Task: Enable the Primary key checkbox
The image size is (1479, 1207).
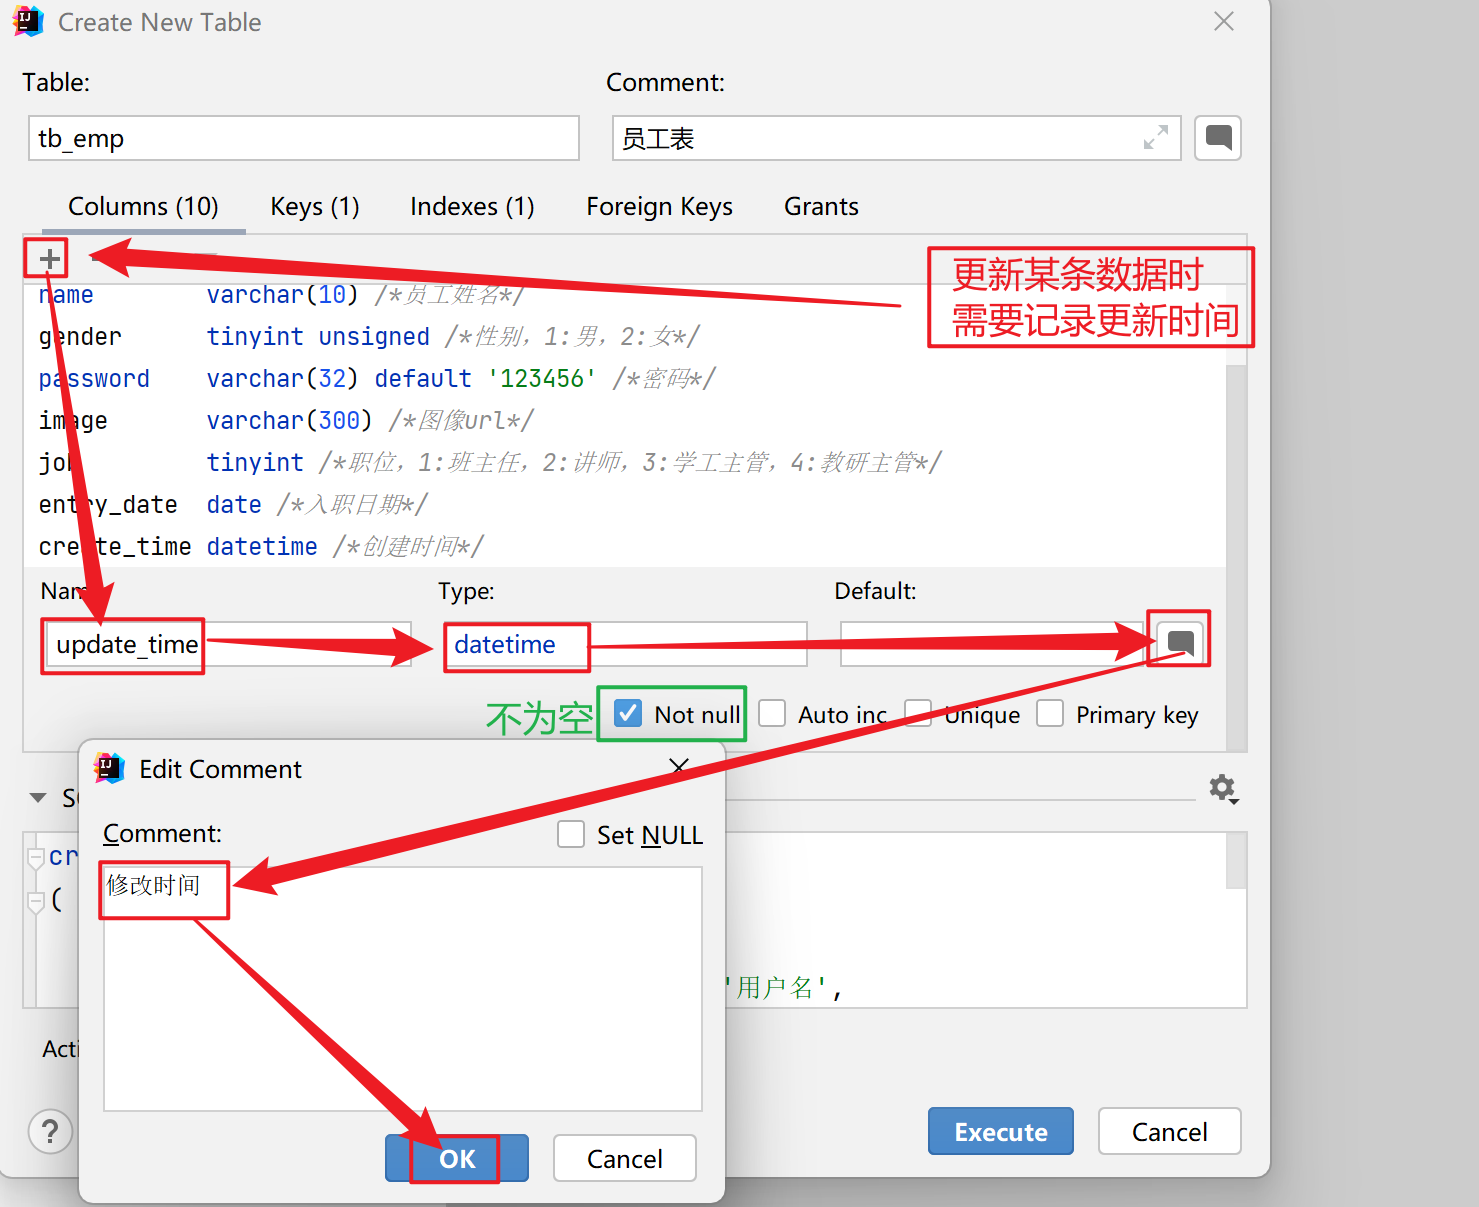Action: pyautogui.click(x=1050, y=713)
